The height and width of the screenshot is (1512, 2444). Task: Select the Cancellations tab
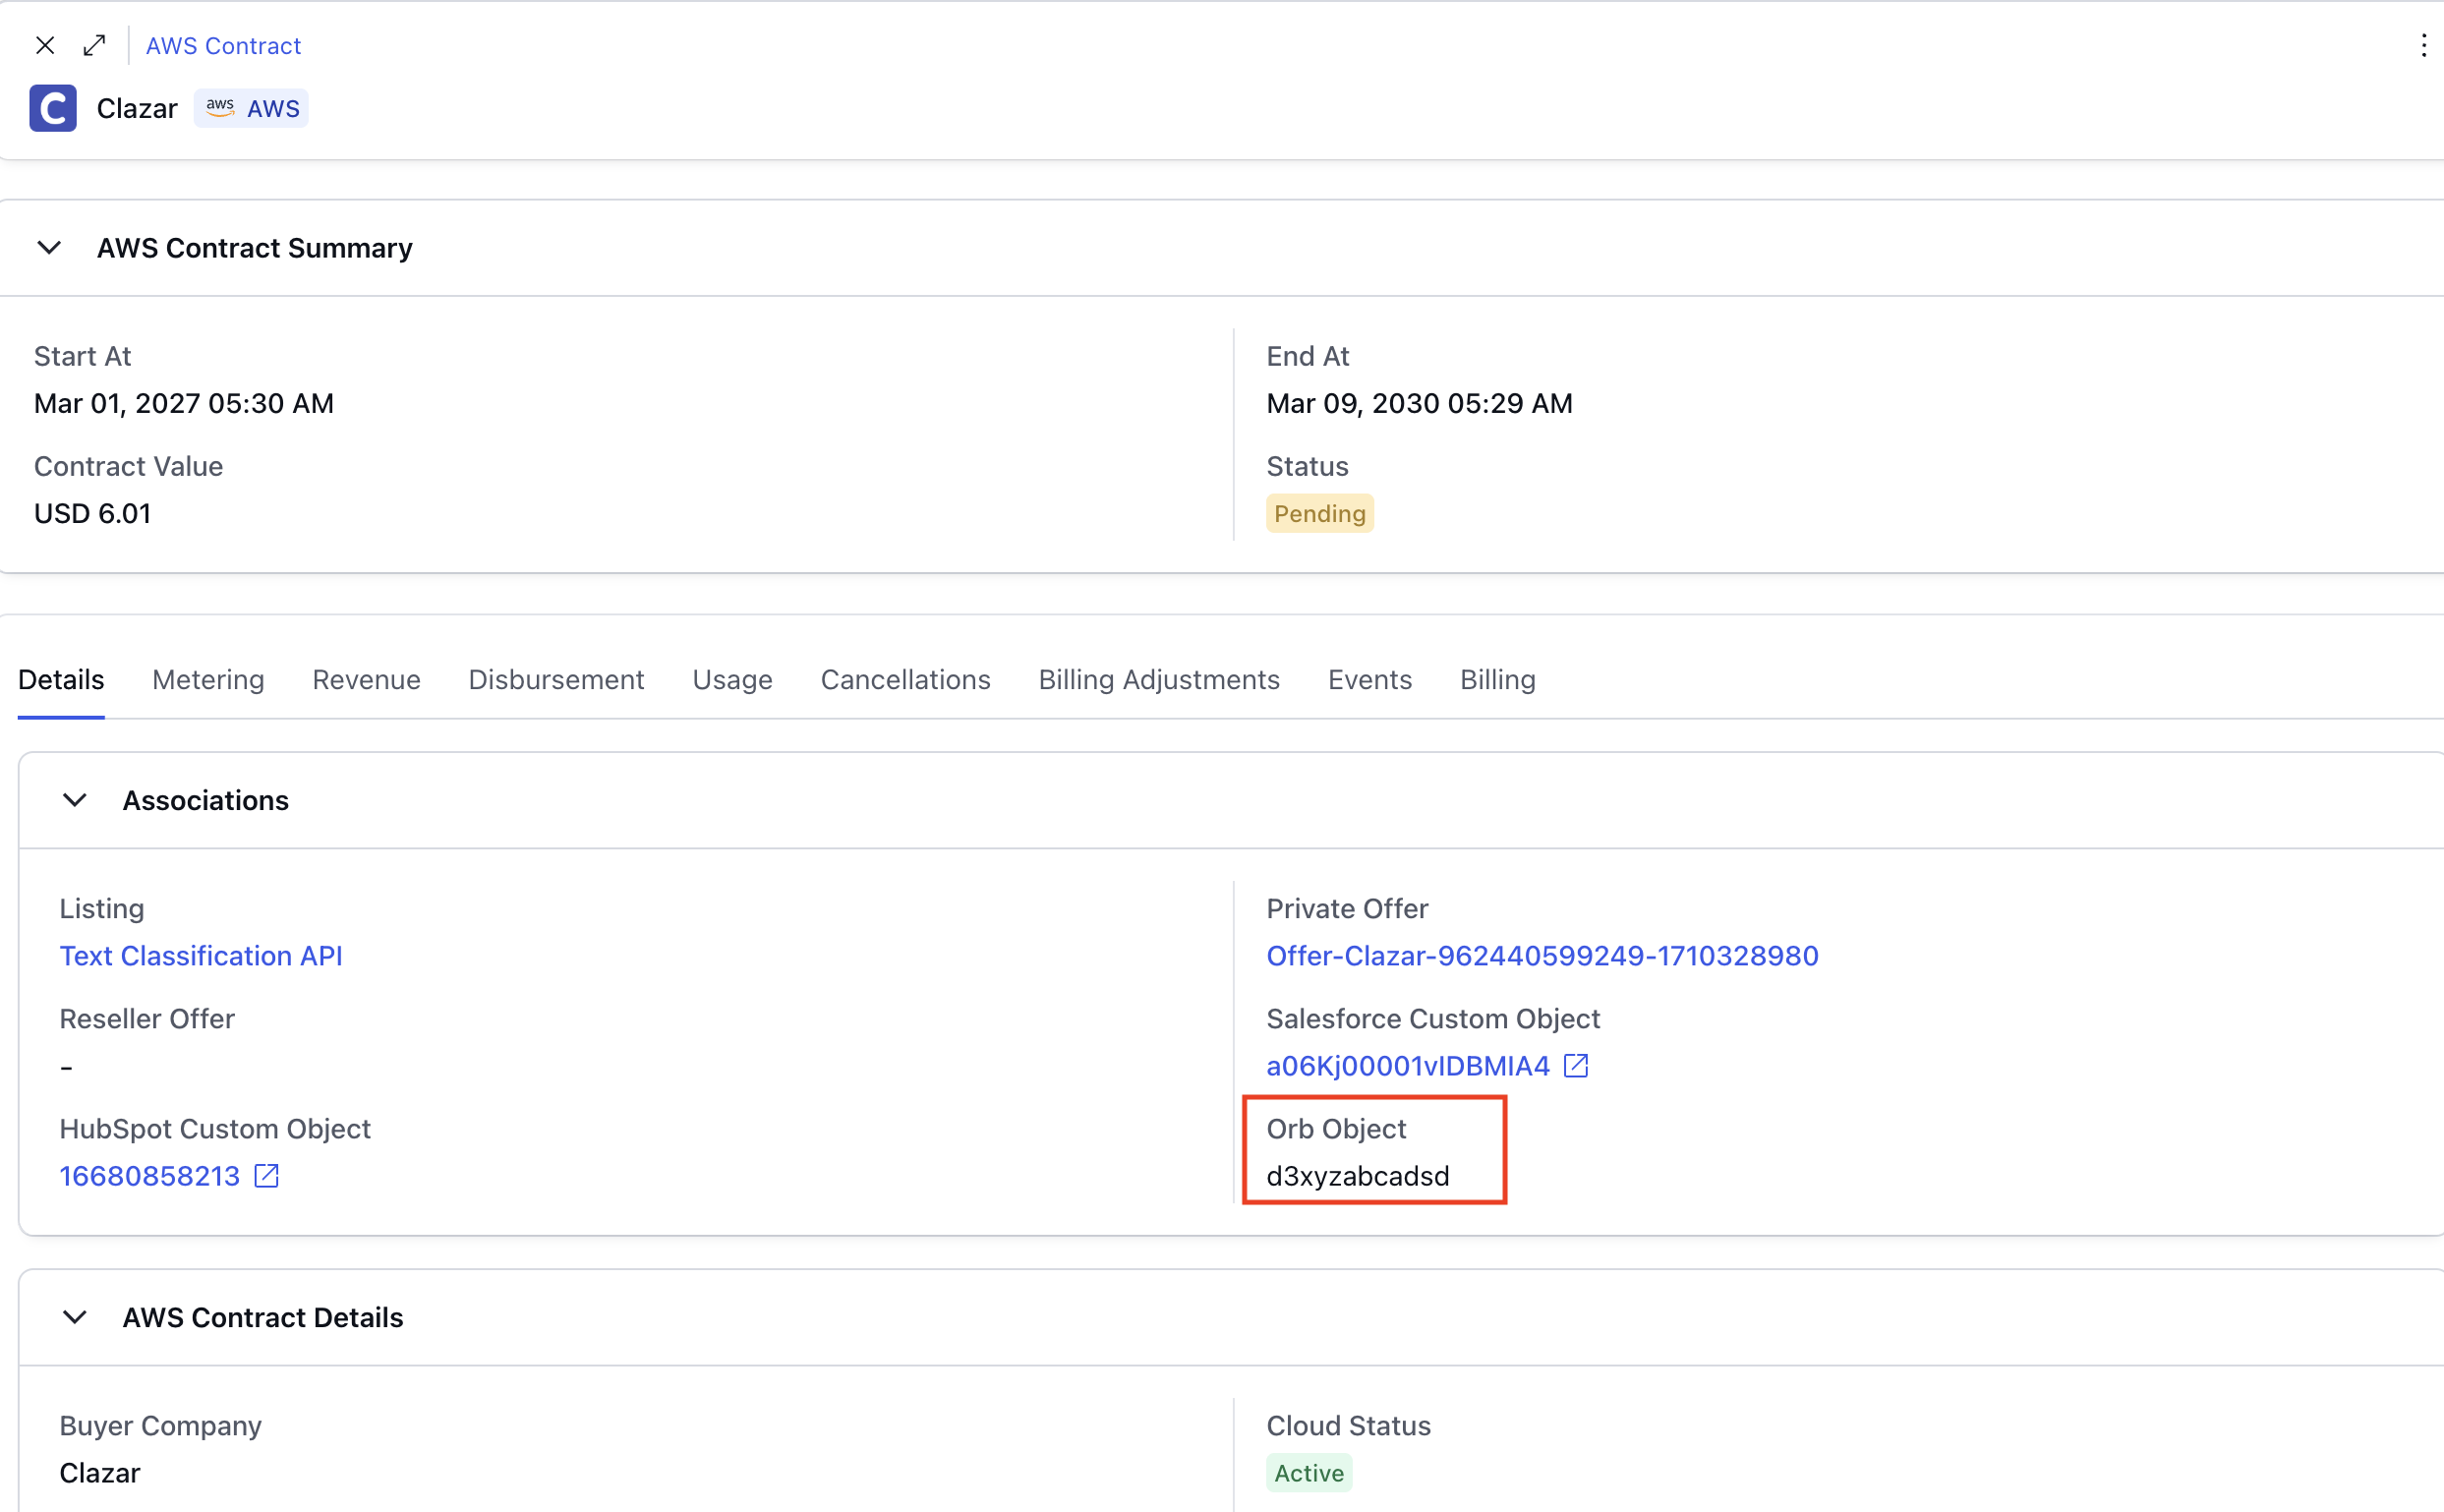[906, 680]
